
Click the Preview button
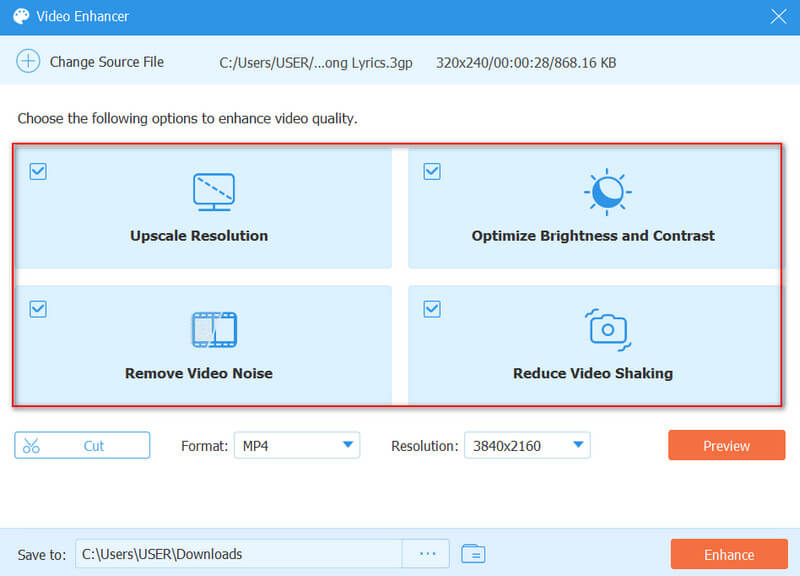click(726, 446)
